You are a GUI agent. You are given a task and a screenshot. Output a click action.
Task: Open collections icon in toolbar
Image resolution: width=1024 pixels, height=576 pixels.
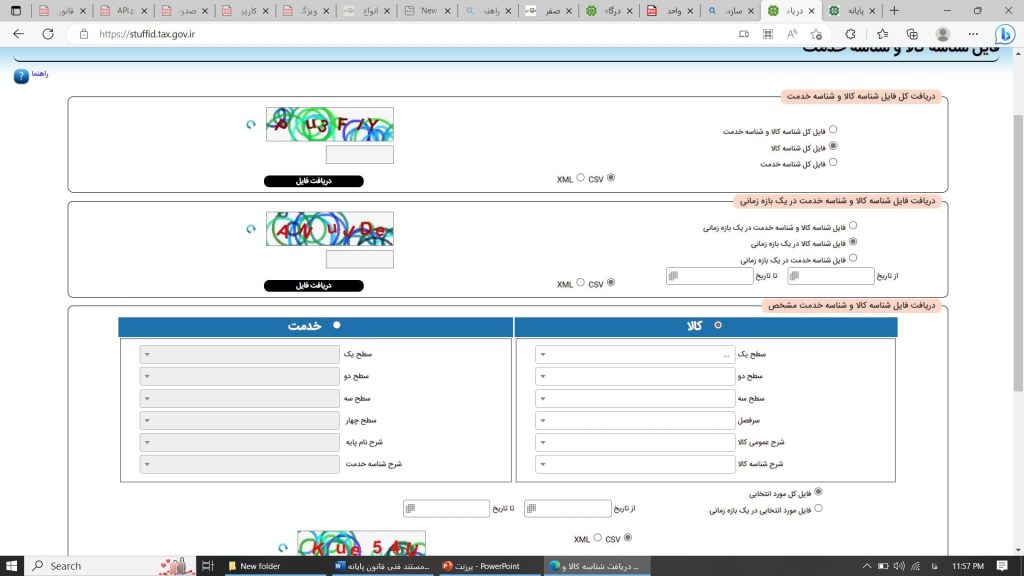point(912,34)
